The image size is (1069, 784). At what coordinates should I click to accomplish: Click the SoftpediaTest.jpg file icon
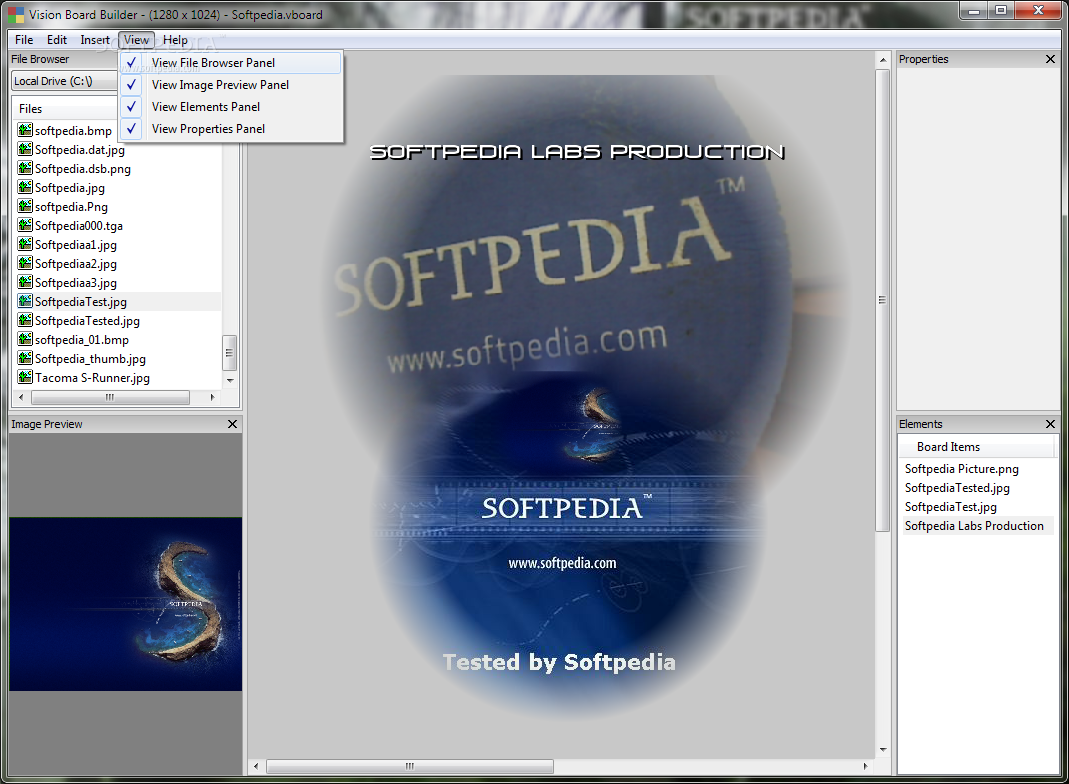coord(25,301)
